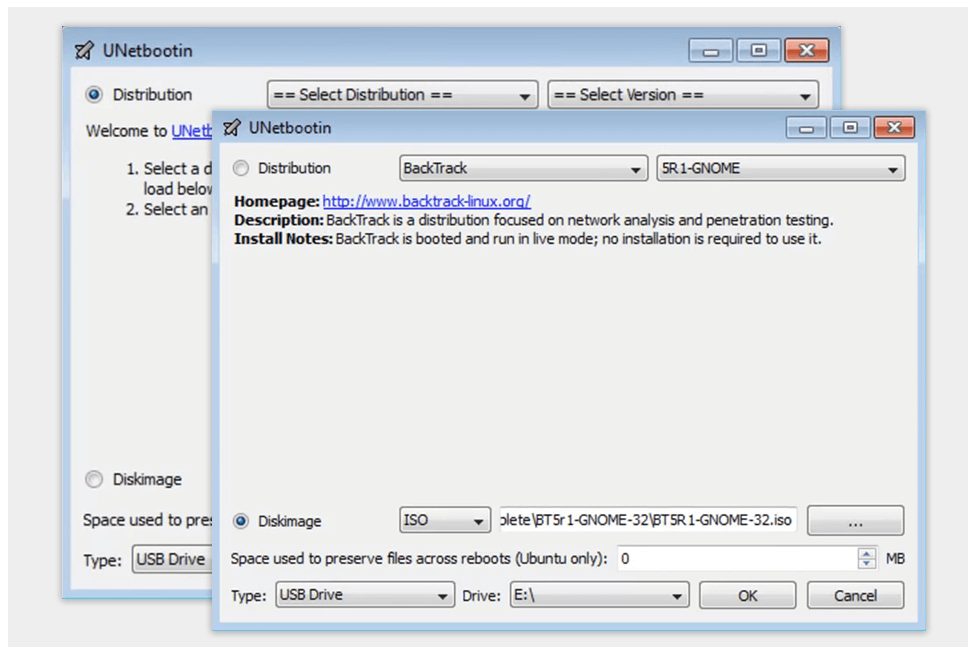979x656 pixels.
Task: Maximize the front UNetbootin window
Action: point(850,128)
